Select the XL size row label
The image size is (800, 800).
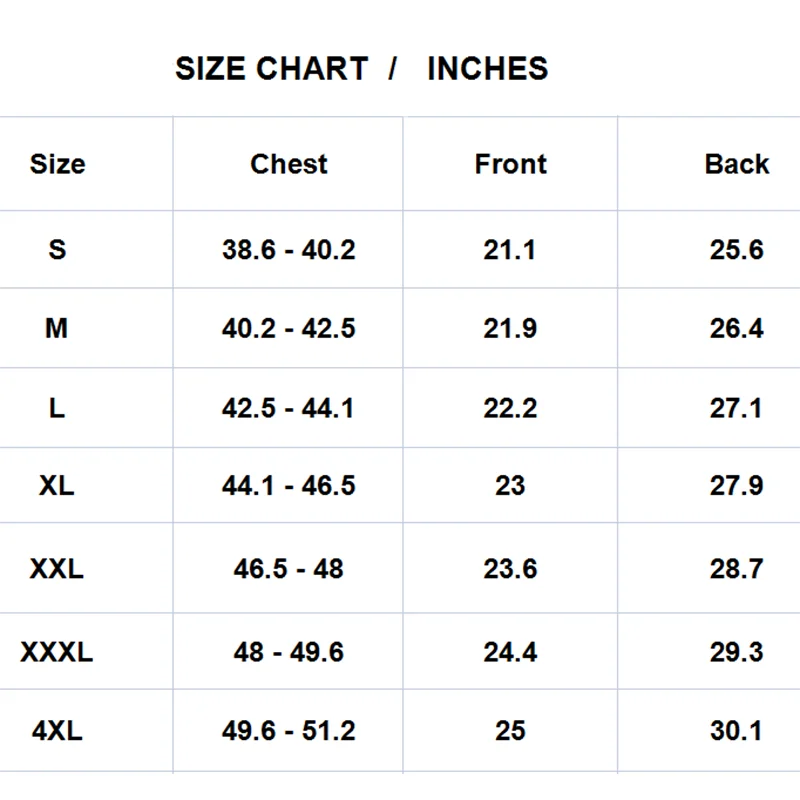(x=57, y=486)
